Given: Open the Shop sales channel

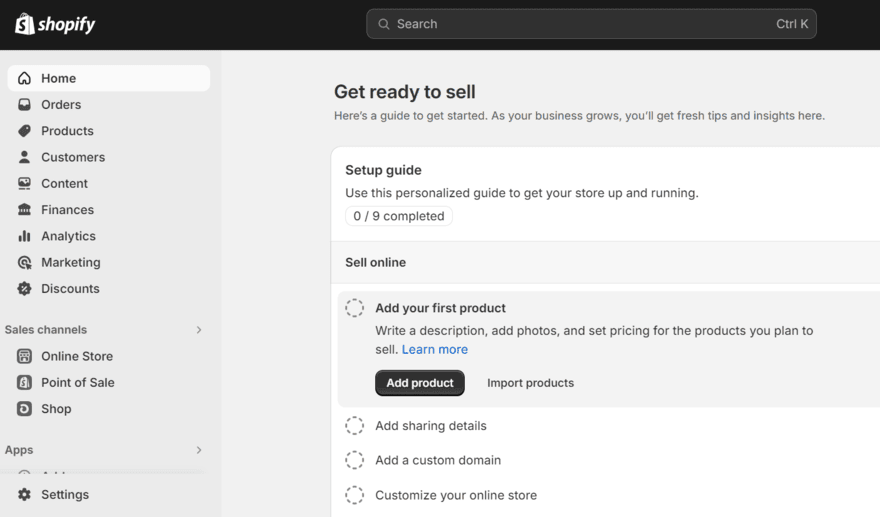Looking at the screenshot, I should [x=109, y=409].
